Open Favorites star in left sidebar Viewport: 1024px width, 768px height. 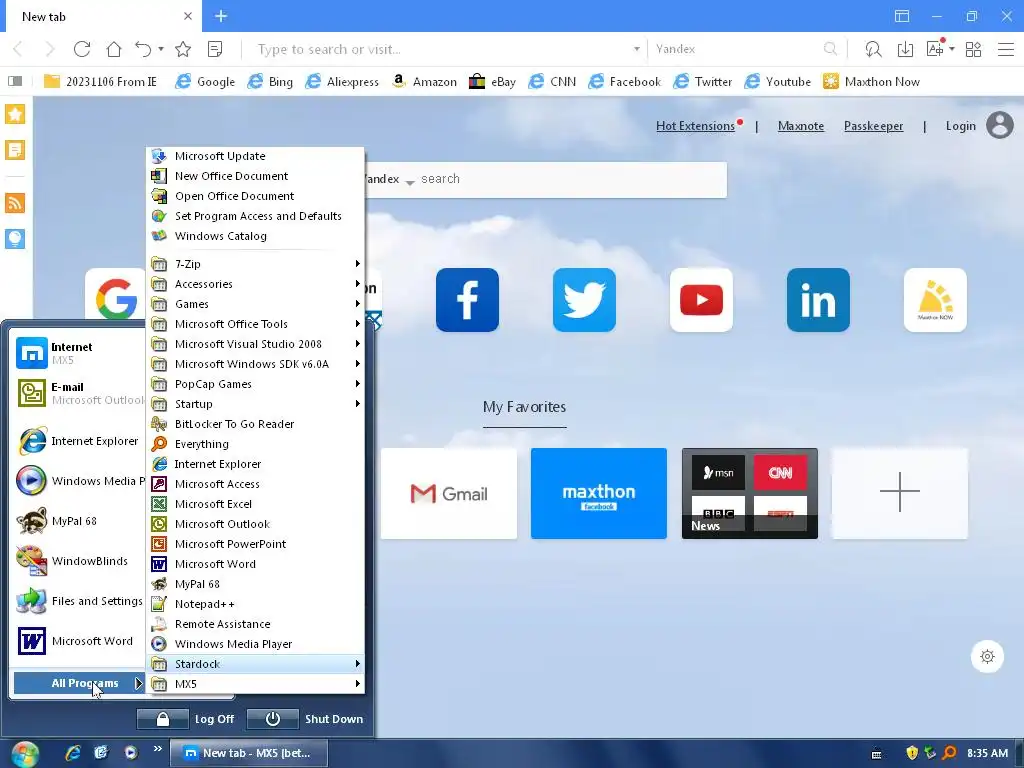(x=15, y=114)
